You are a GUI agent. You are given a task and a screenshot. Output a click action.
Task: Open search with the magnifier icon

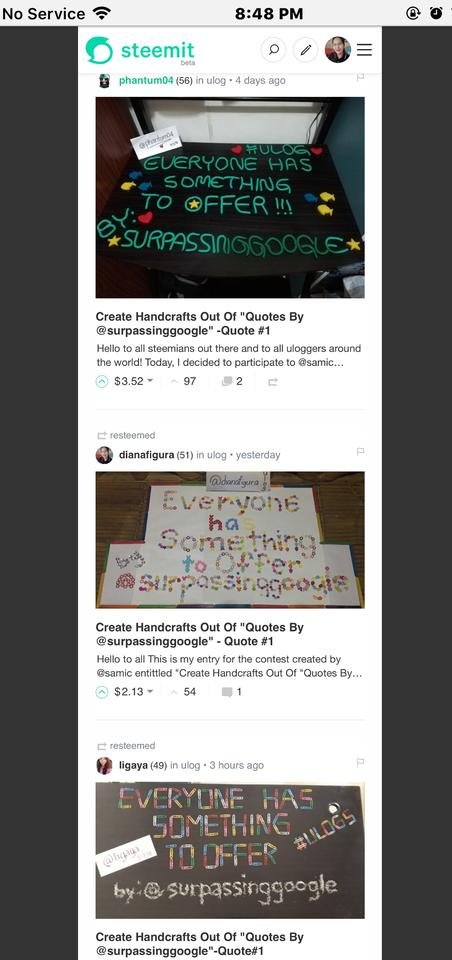(273, 50)
